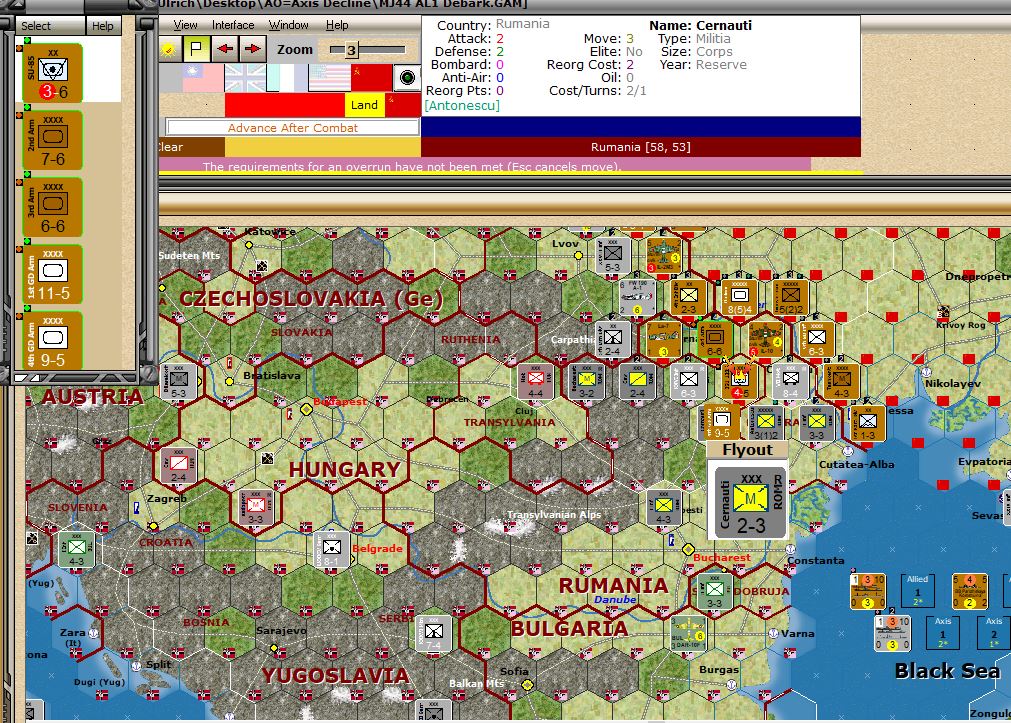The image size is (1011, 723).
Task: Click the 5-3 unit near Bratislava
Action: click(x=179, y=382)
